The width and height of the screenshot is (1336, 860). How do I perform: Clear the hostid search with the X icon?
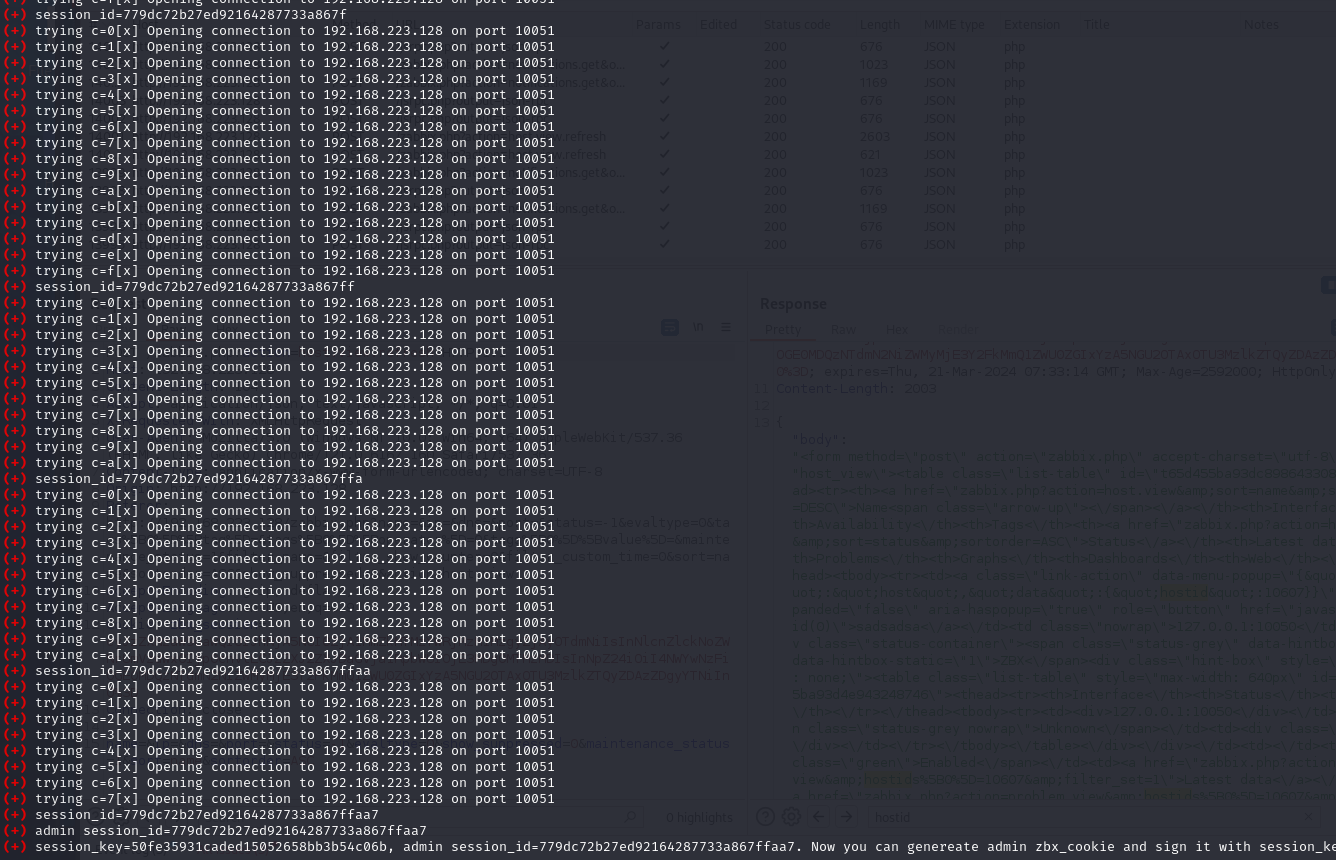1308,817
